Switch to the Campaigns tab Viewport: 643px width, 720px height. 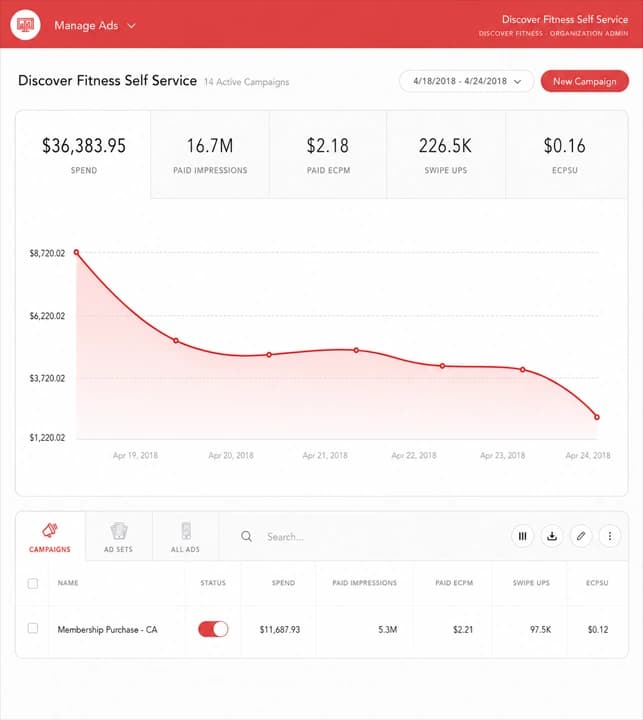(50, 536)
